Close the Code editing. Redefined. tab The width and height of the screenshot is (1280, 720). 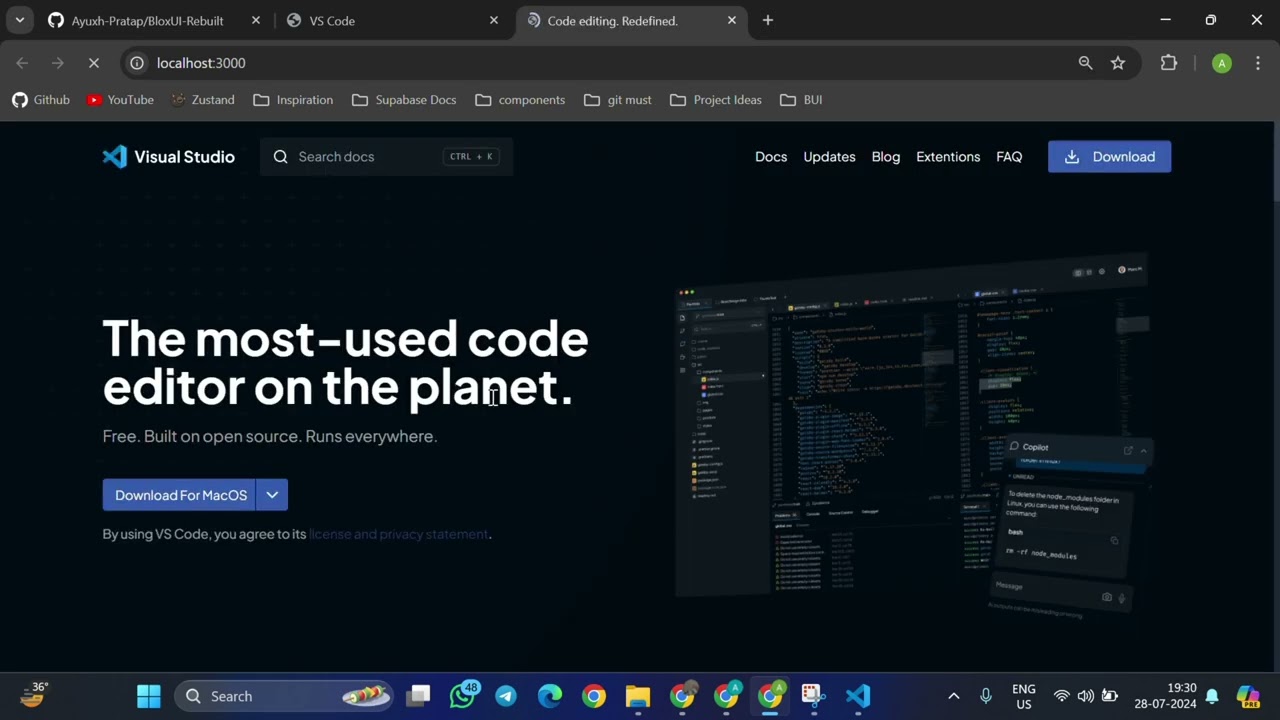732,20
